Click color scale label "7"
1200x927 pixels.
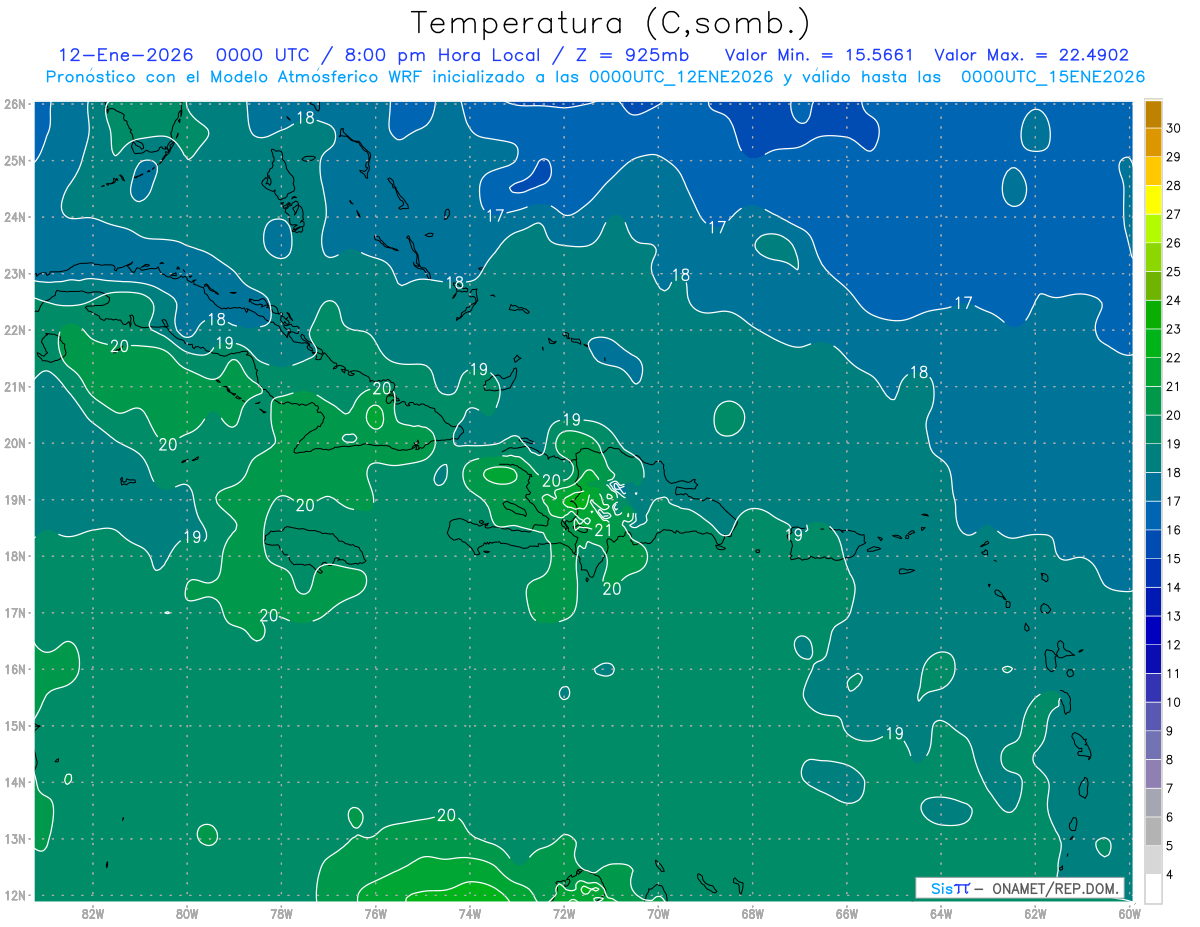click(1170, 788)
